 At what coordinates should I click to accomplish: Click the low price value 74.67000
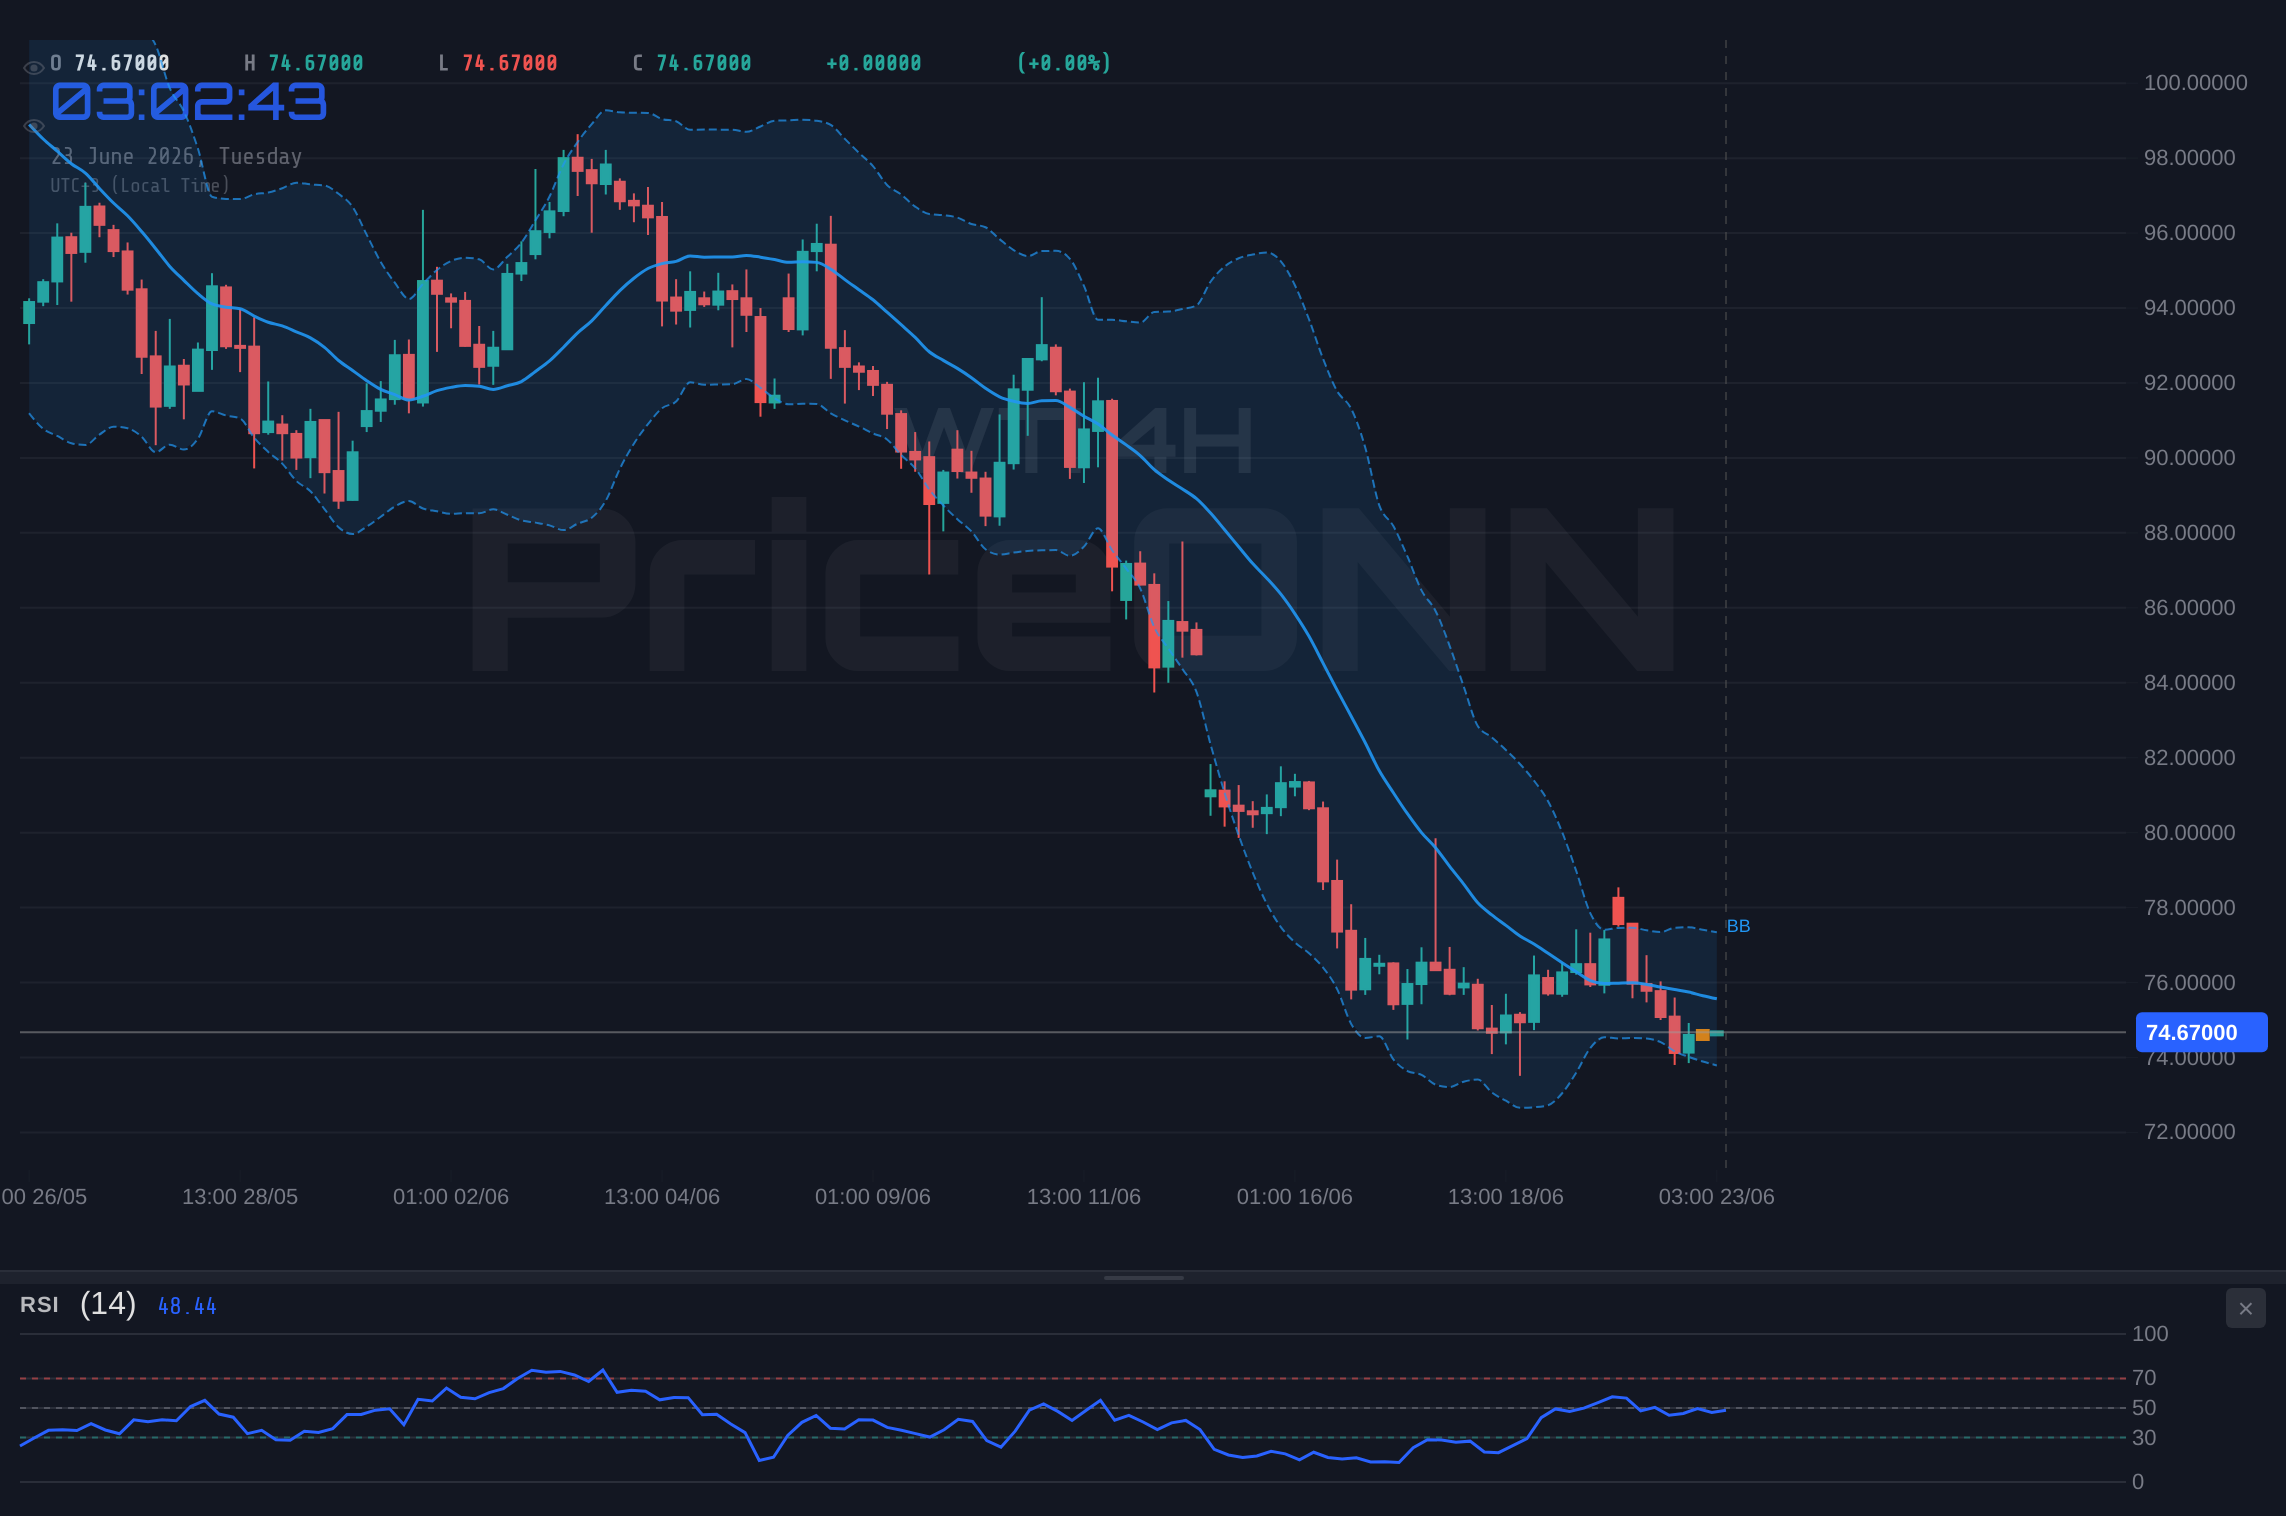tap(510, 63)
